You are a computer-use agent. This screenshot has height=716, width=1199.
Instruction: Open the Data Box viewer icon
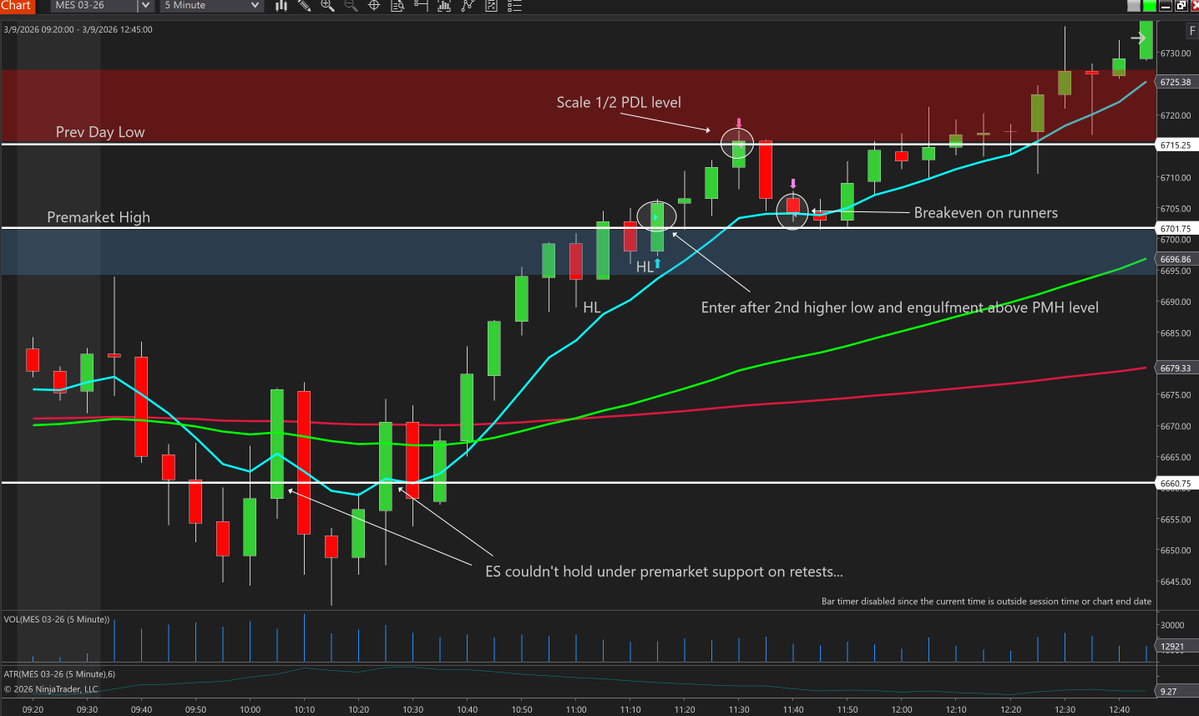click(x=398, y=6)
